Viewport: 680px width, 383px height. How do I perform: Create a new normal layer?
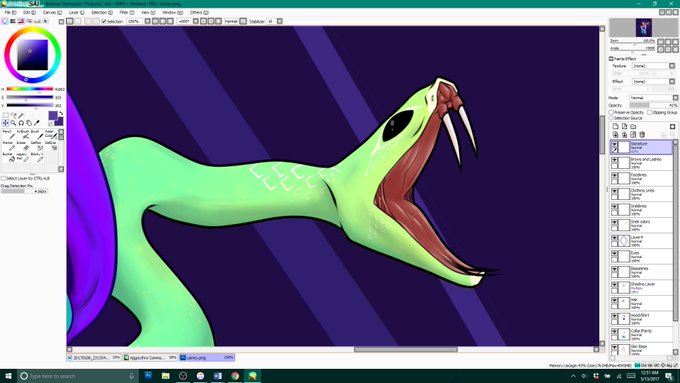[615, 127]
